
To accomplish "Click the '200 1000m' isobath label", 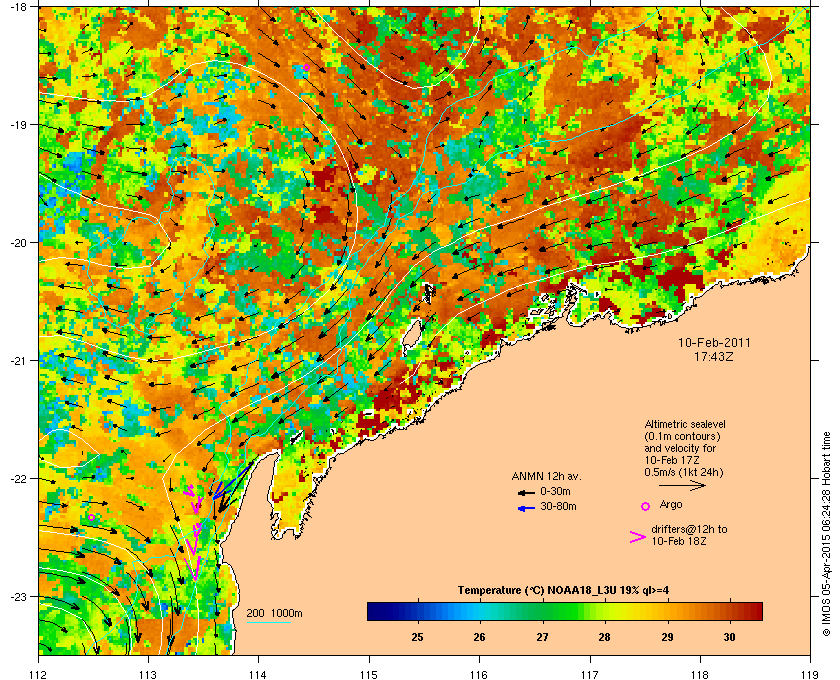I will coord(274,614).
